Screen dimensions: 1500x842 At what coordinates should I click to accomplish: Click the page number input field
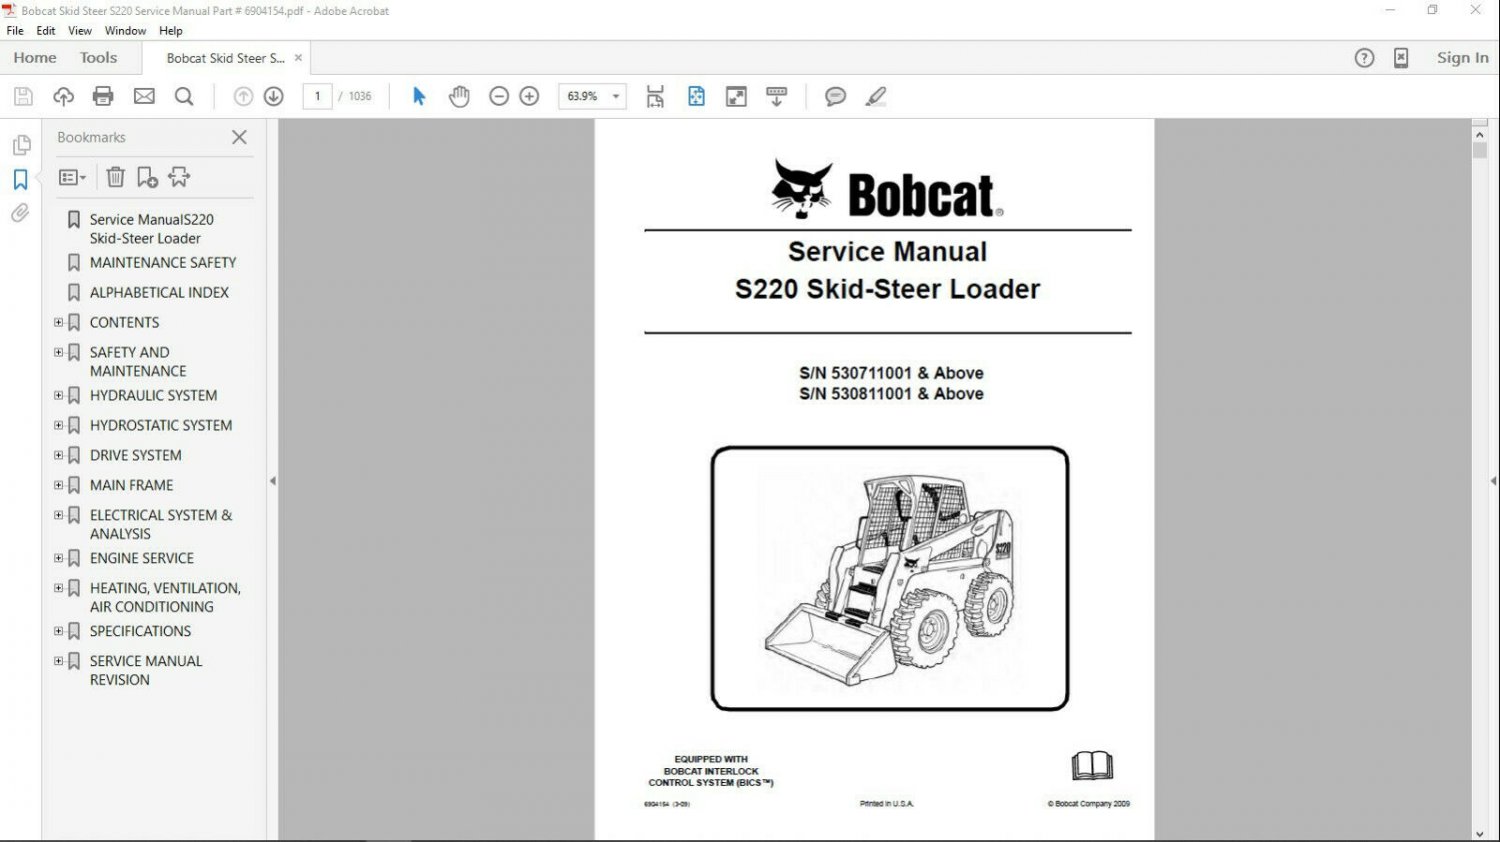click(317, 97)
